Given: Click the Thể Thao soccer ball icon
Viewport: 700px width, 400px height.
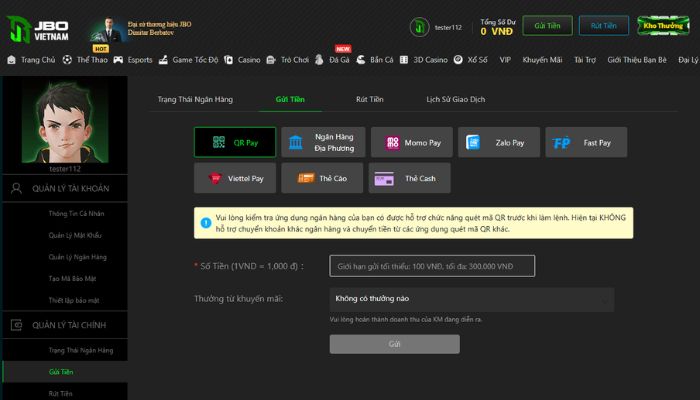Looking at the screenshot, I should pos(67,60).
